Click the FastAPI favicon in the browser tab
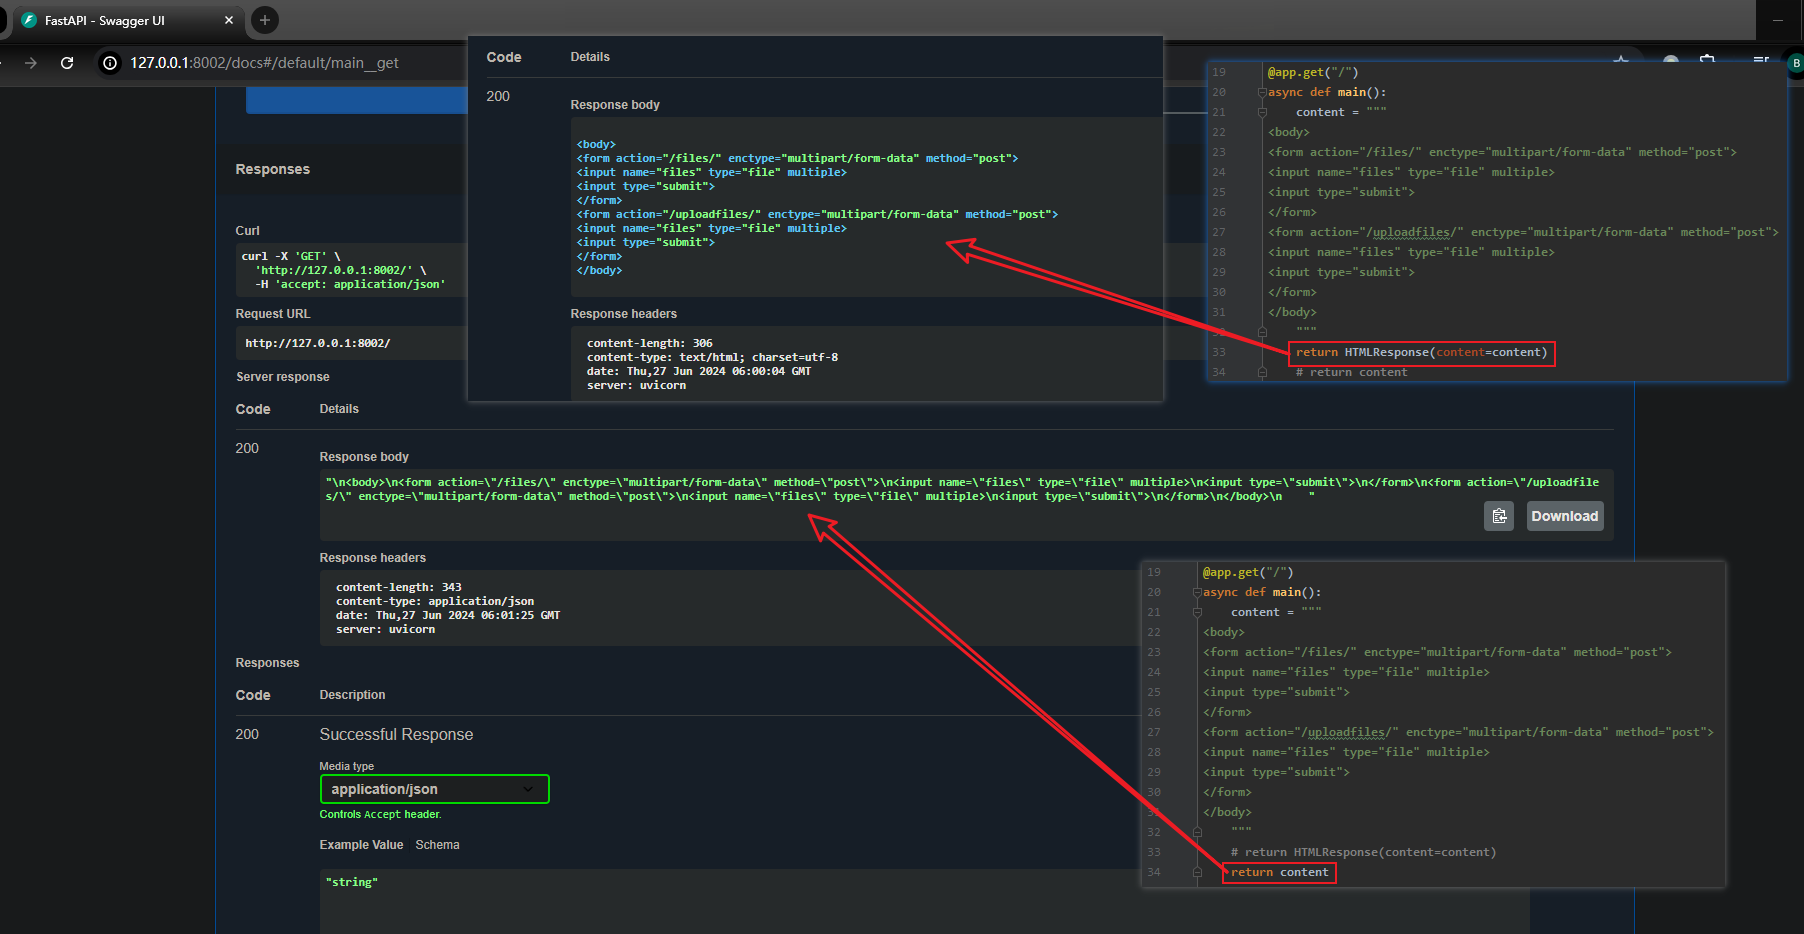 click(x=29, y=20)
